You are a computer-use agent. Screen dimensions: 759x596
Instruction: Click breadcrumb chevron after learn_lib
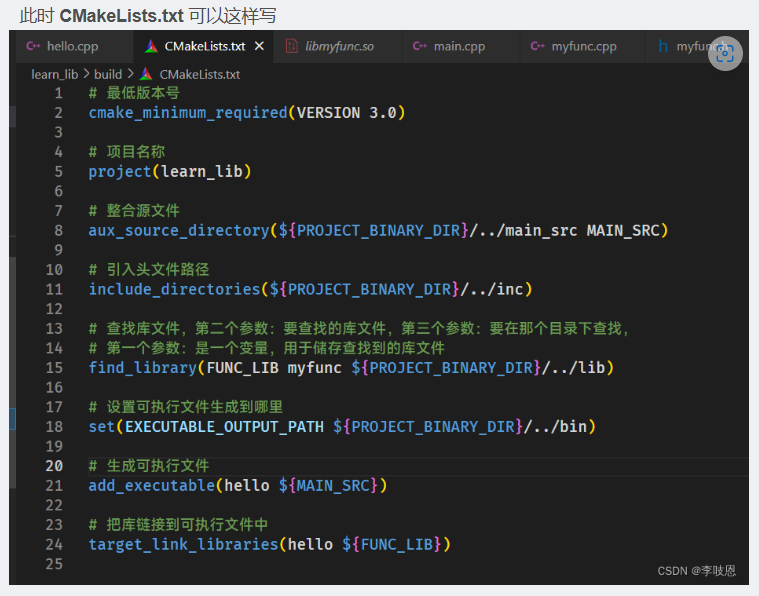pyautogui.click(x=86, y=74)
